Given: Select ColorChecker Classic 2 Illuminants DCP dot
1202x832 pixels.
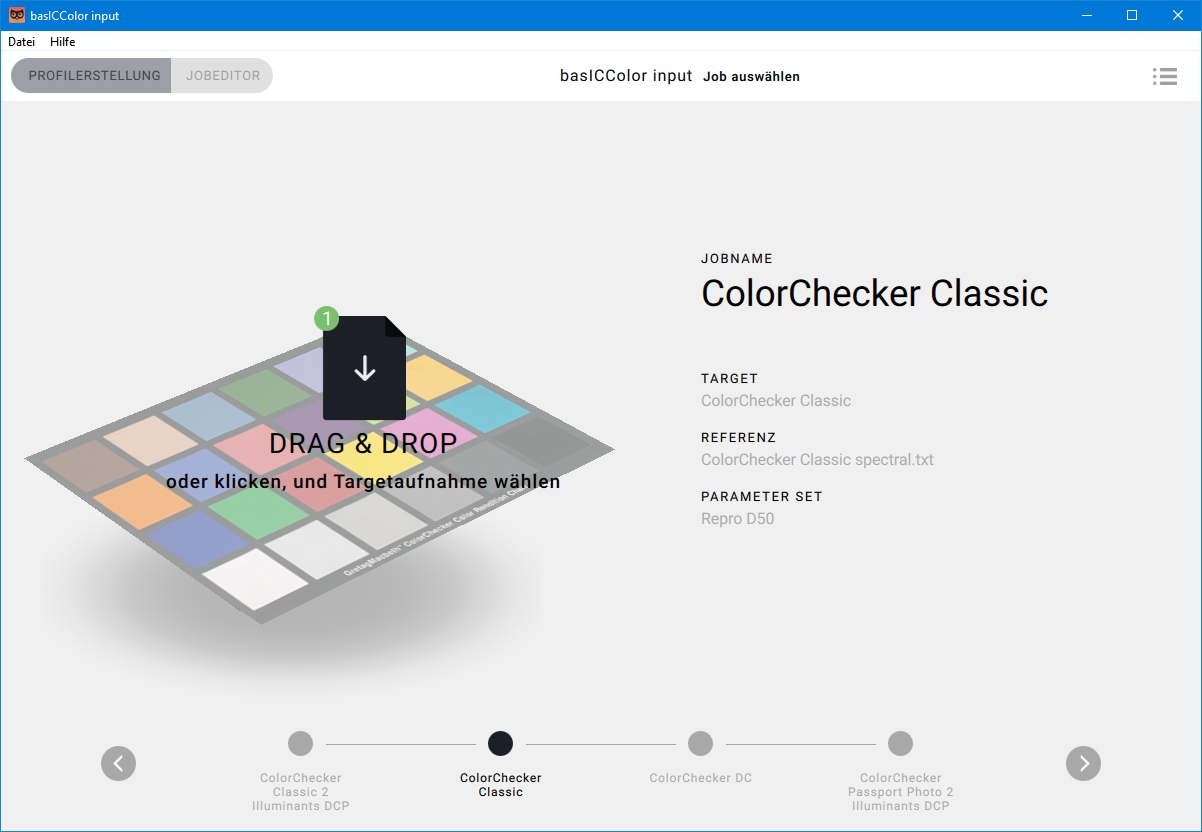Looking at the screenshot, I should 300,743.
